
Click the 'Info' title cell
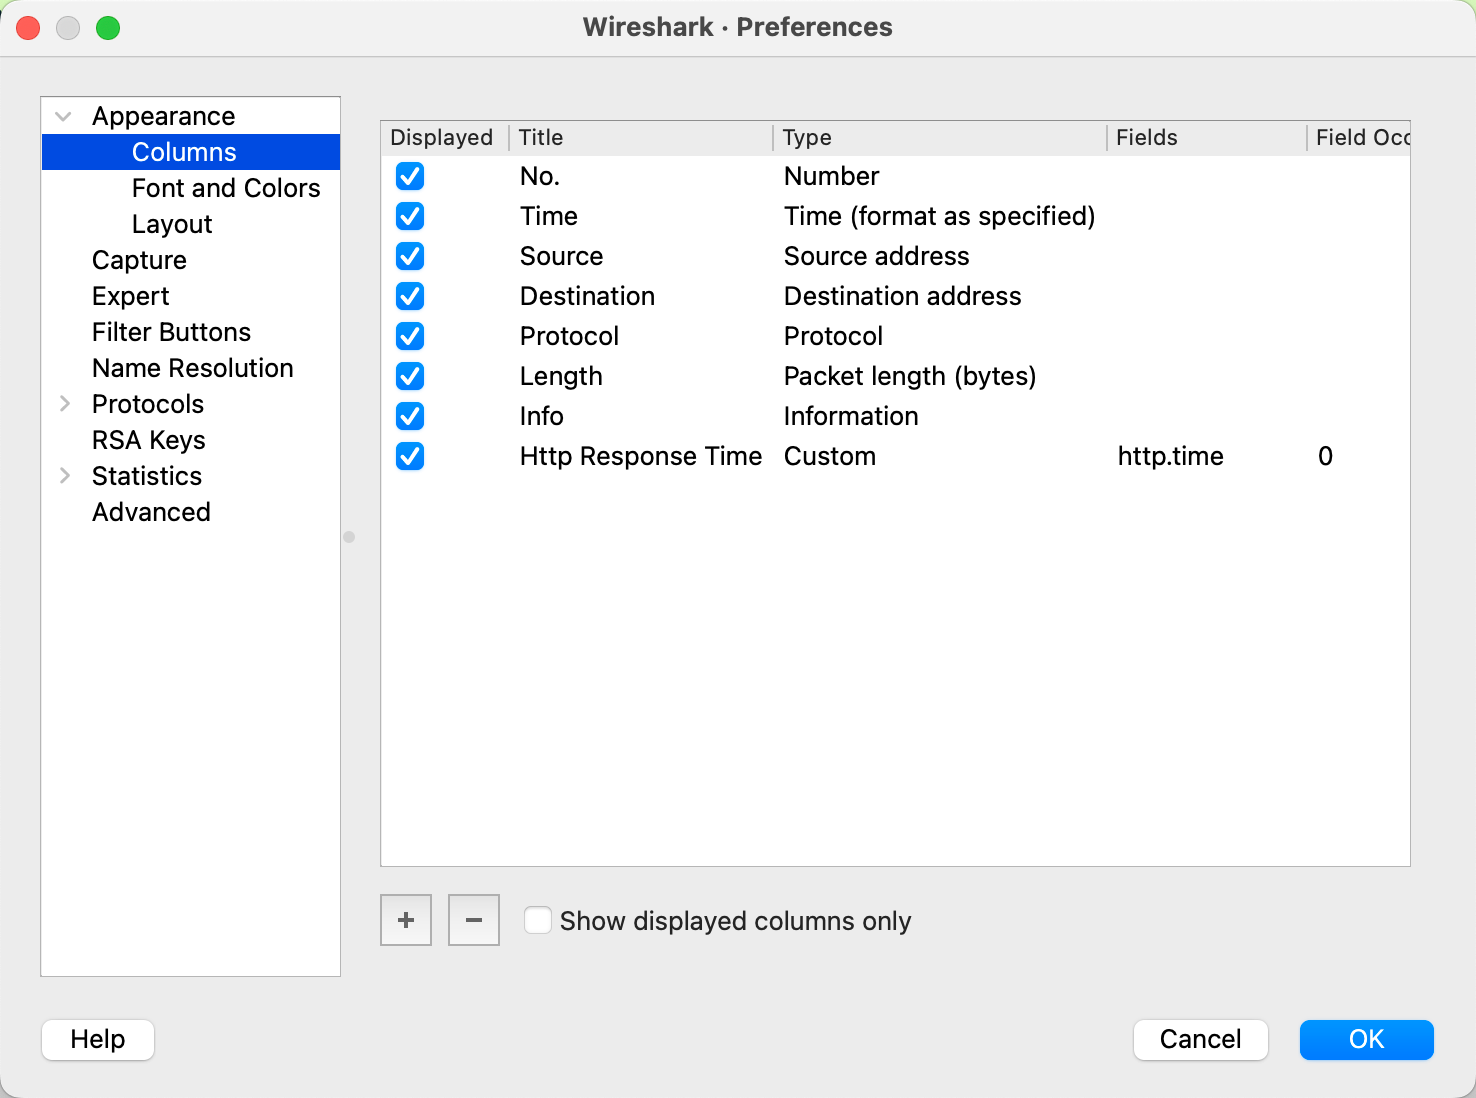click(542, 416)
